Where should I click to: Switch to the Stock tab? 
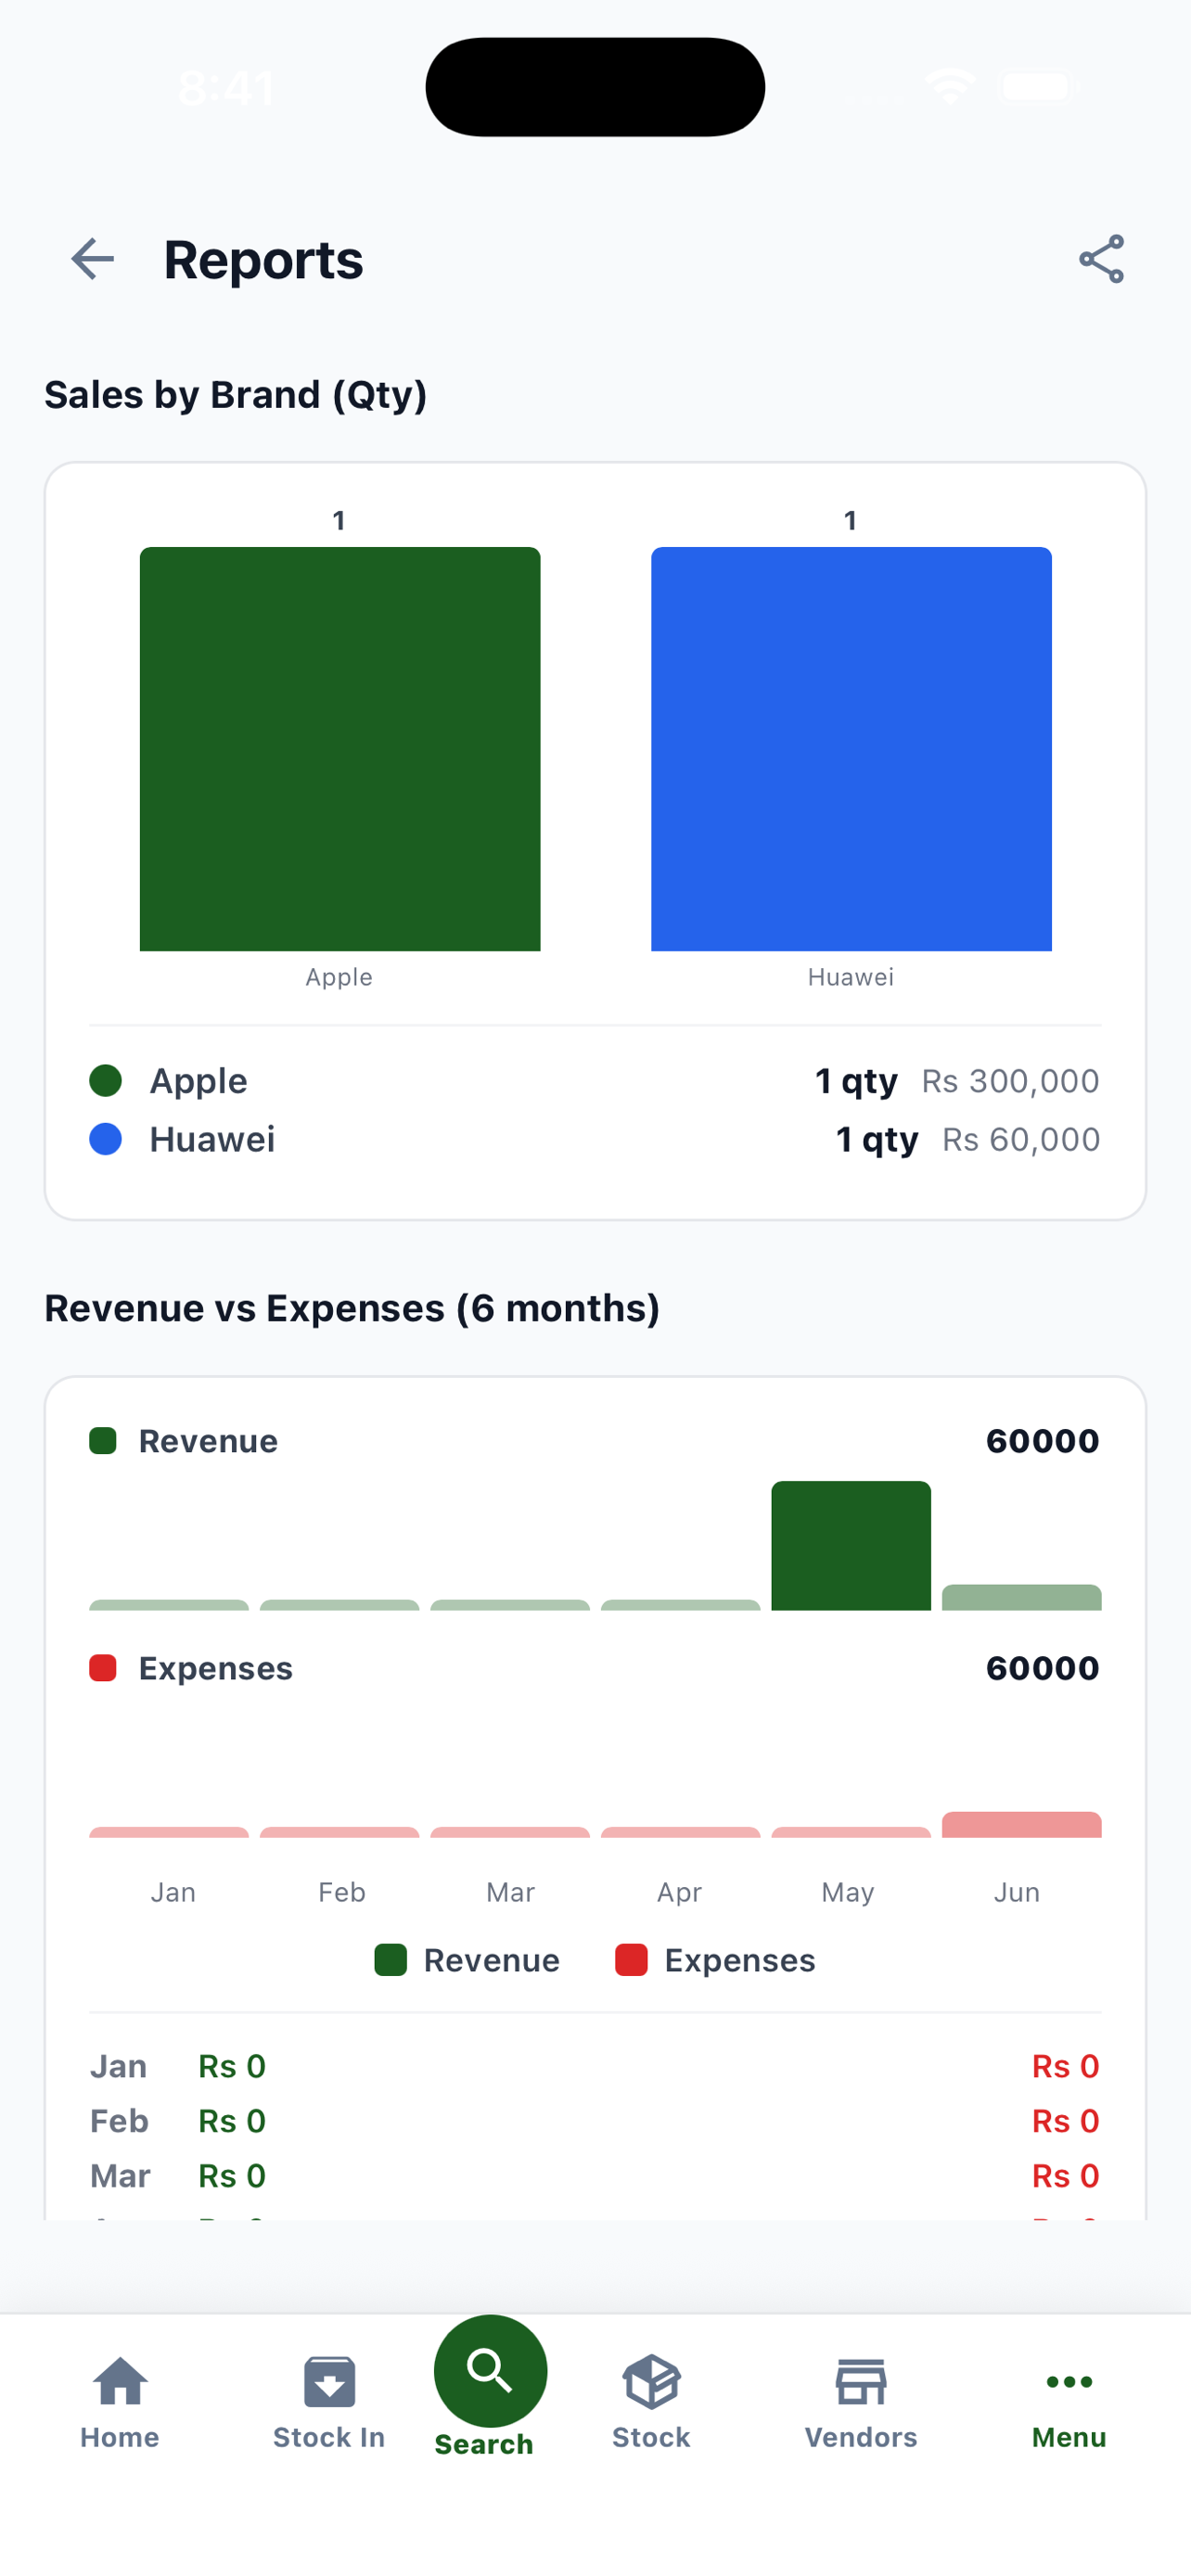651,2402
